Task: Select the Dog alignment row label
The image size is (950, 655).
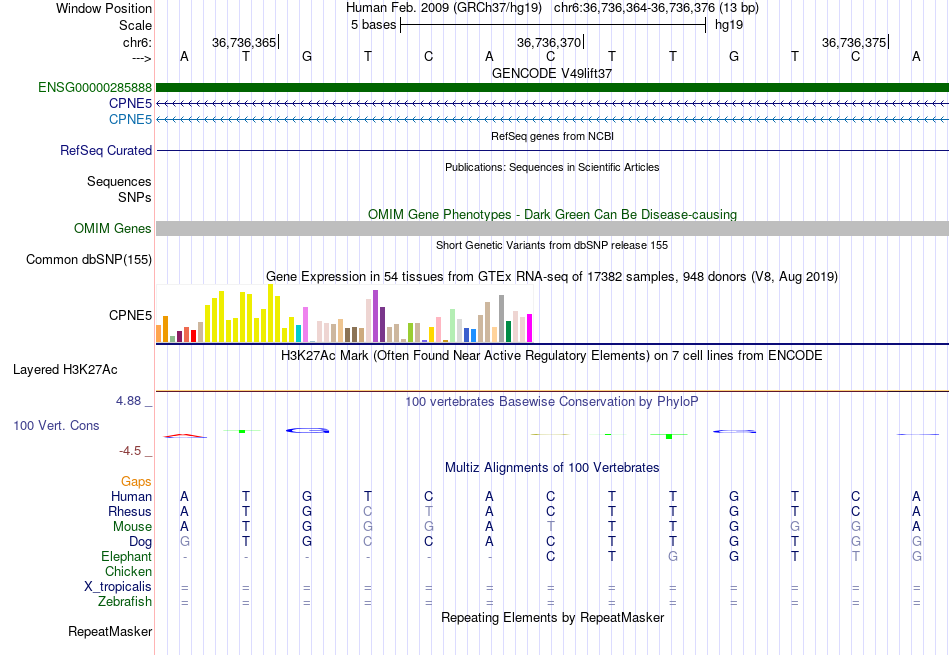Action: tap(141, 542)
